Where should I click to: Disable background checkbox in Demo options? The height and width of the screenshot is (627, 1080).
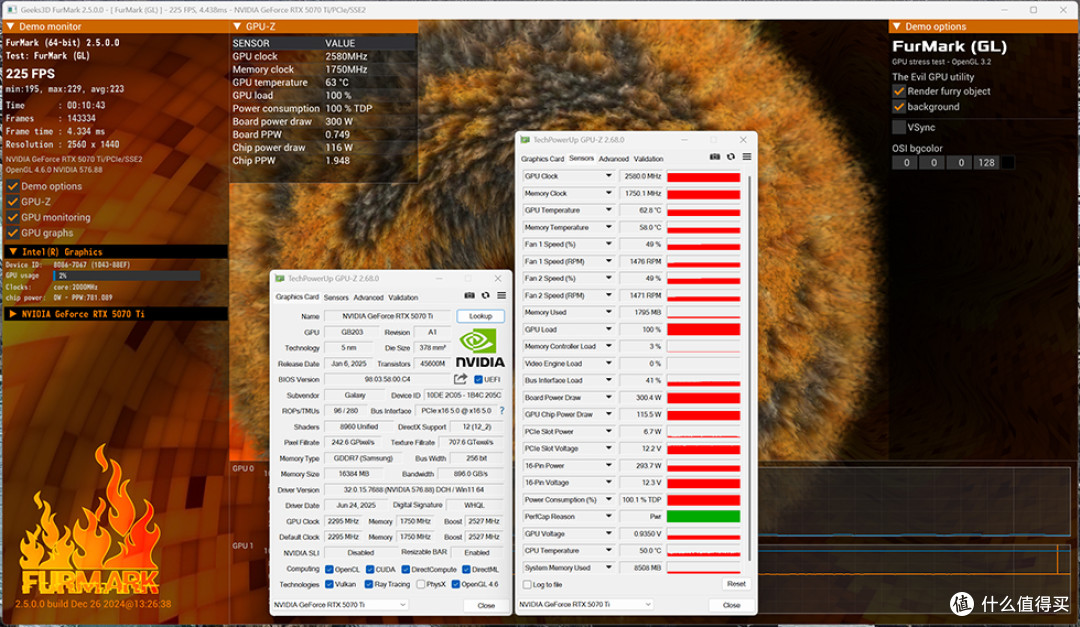(899, 107)
